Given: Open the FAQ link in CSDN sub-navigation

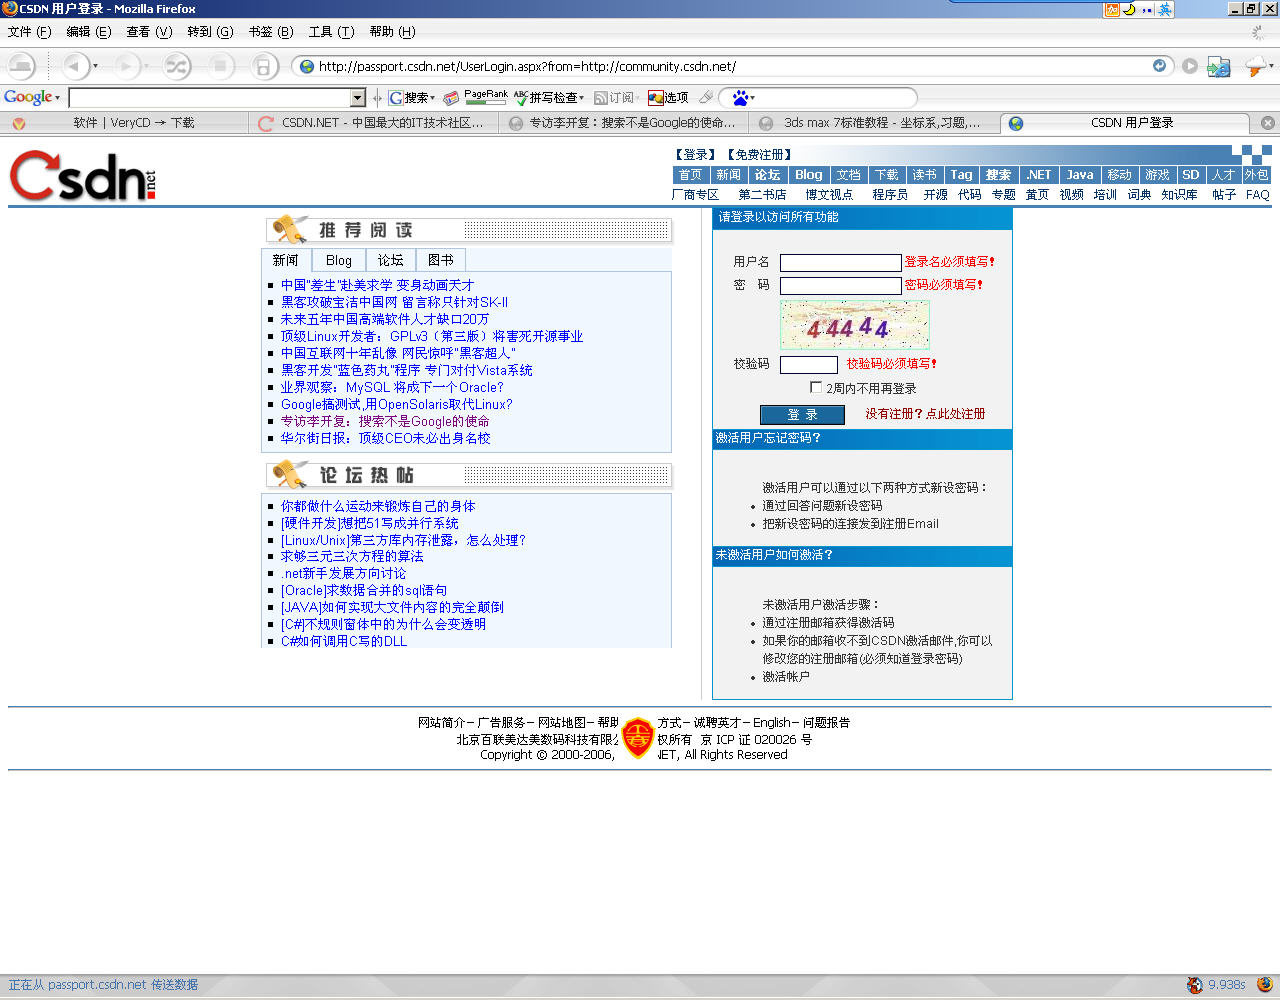Looking at the screenshot, I should pos(1257,195).
